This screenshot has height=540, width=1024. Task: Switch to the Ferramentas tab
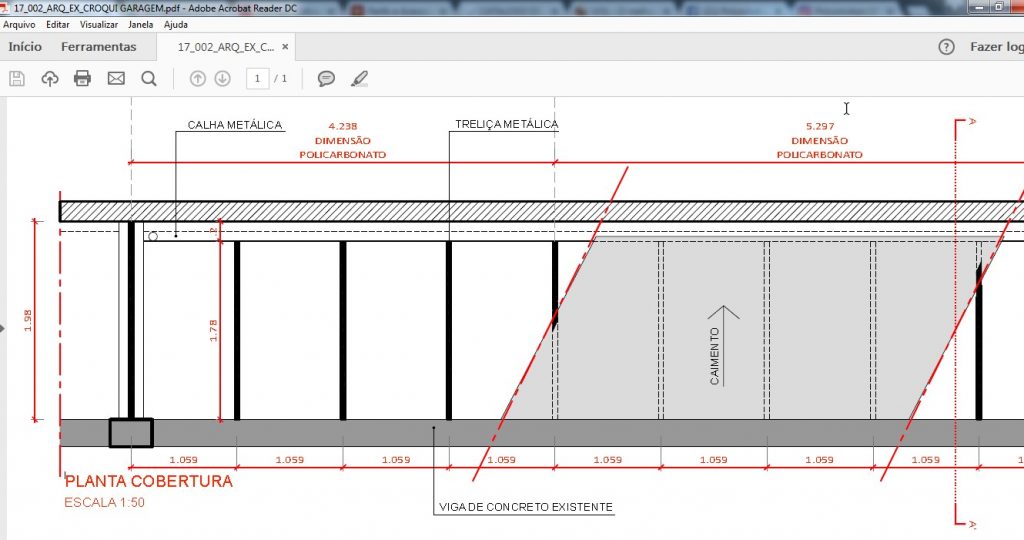click(x=99, y=47)
